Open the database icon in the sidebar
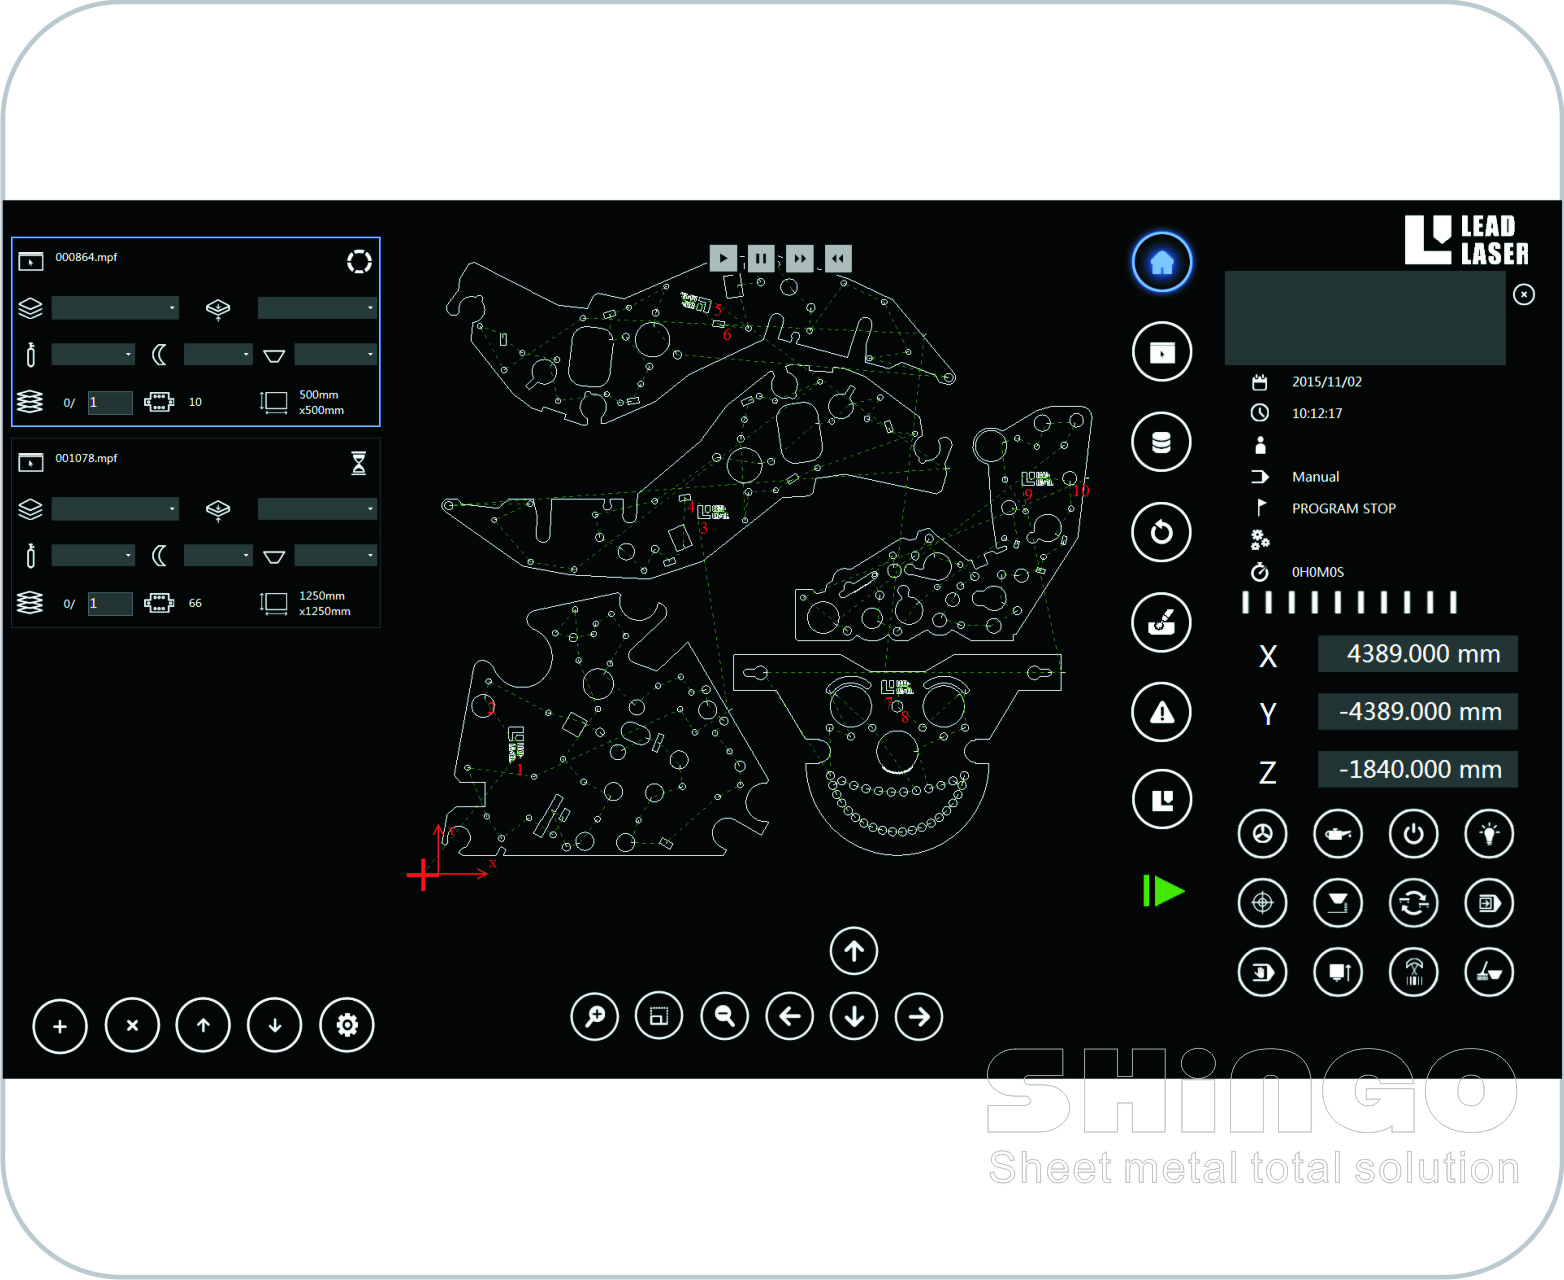 [x=1161, y=442]
